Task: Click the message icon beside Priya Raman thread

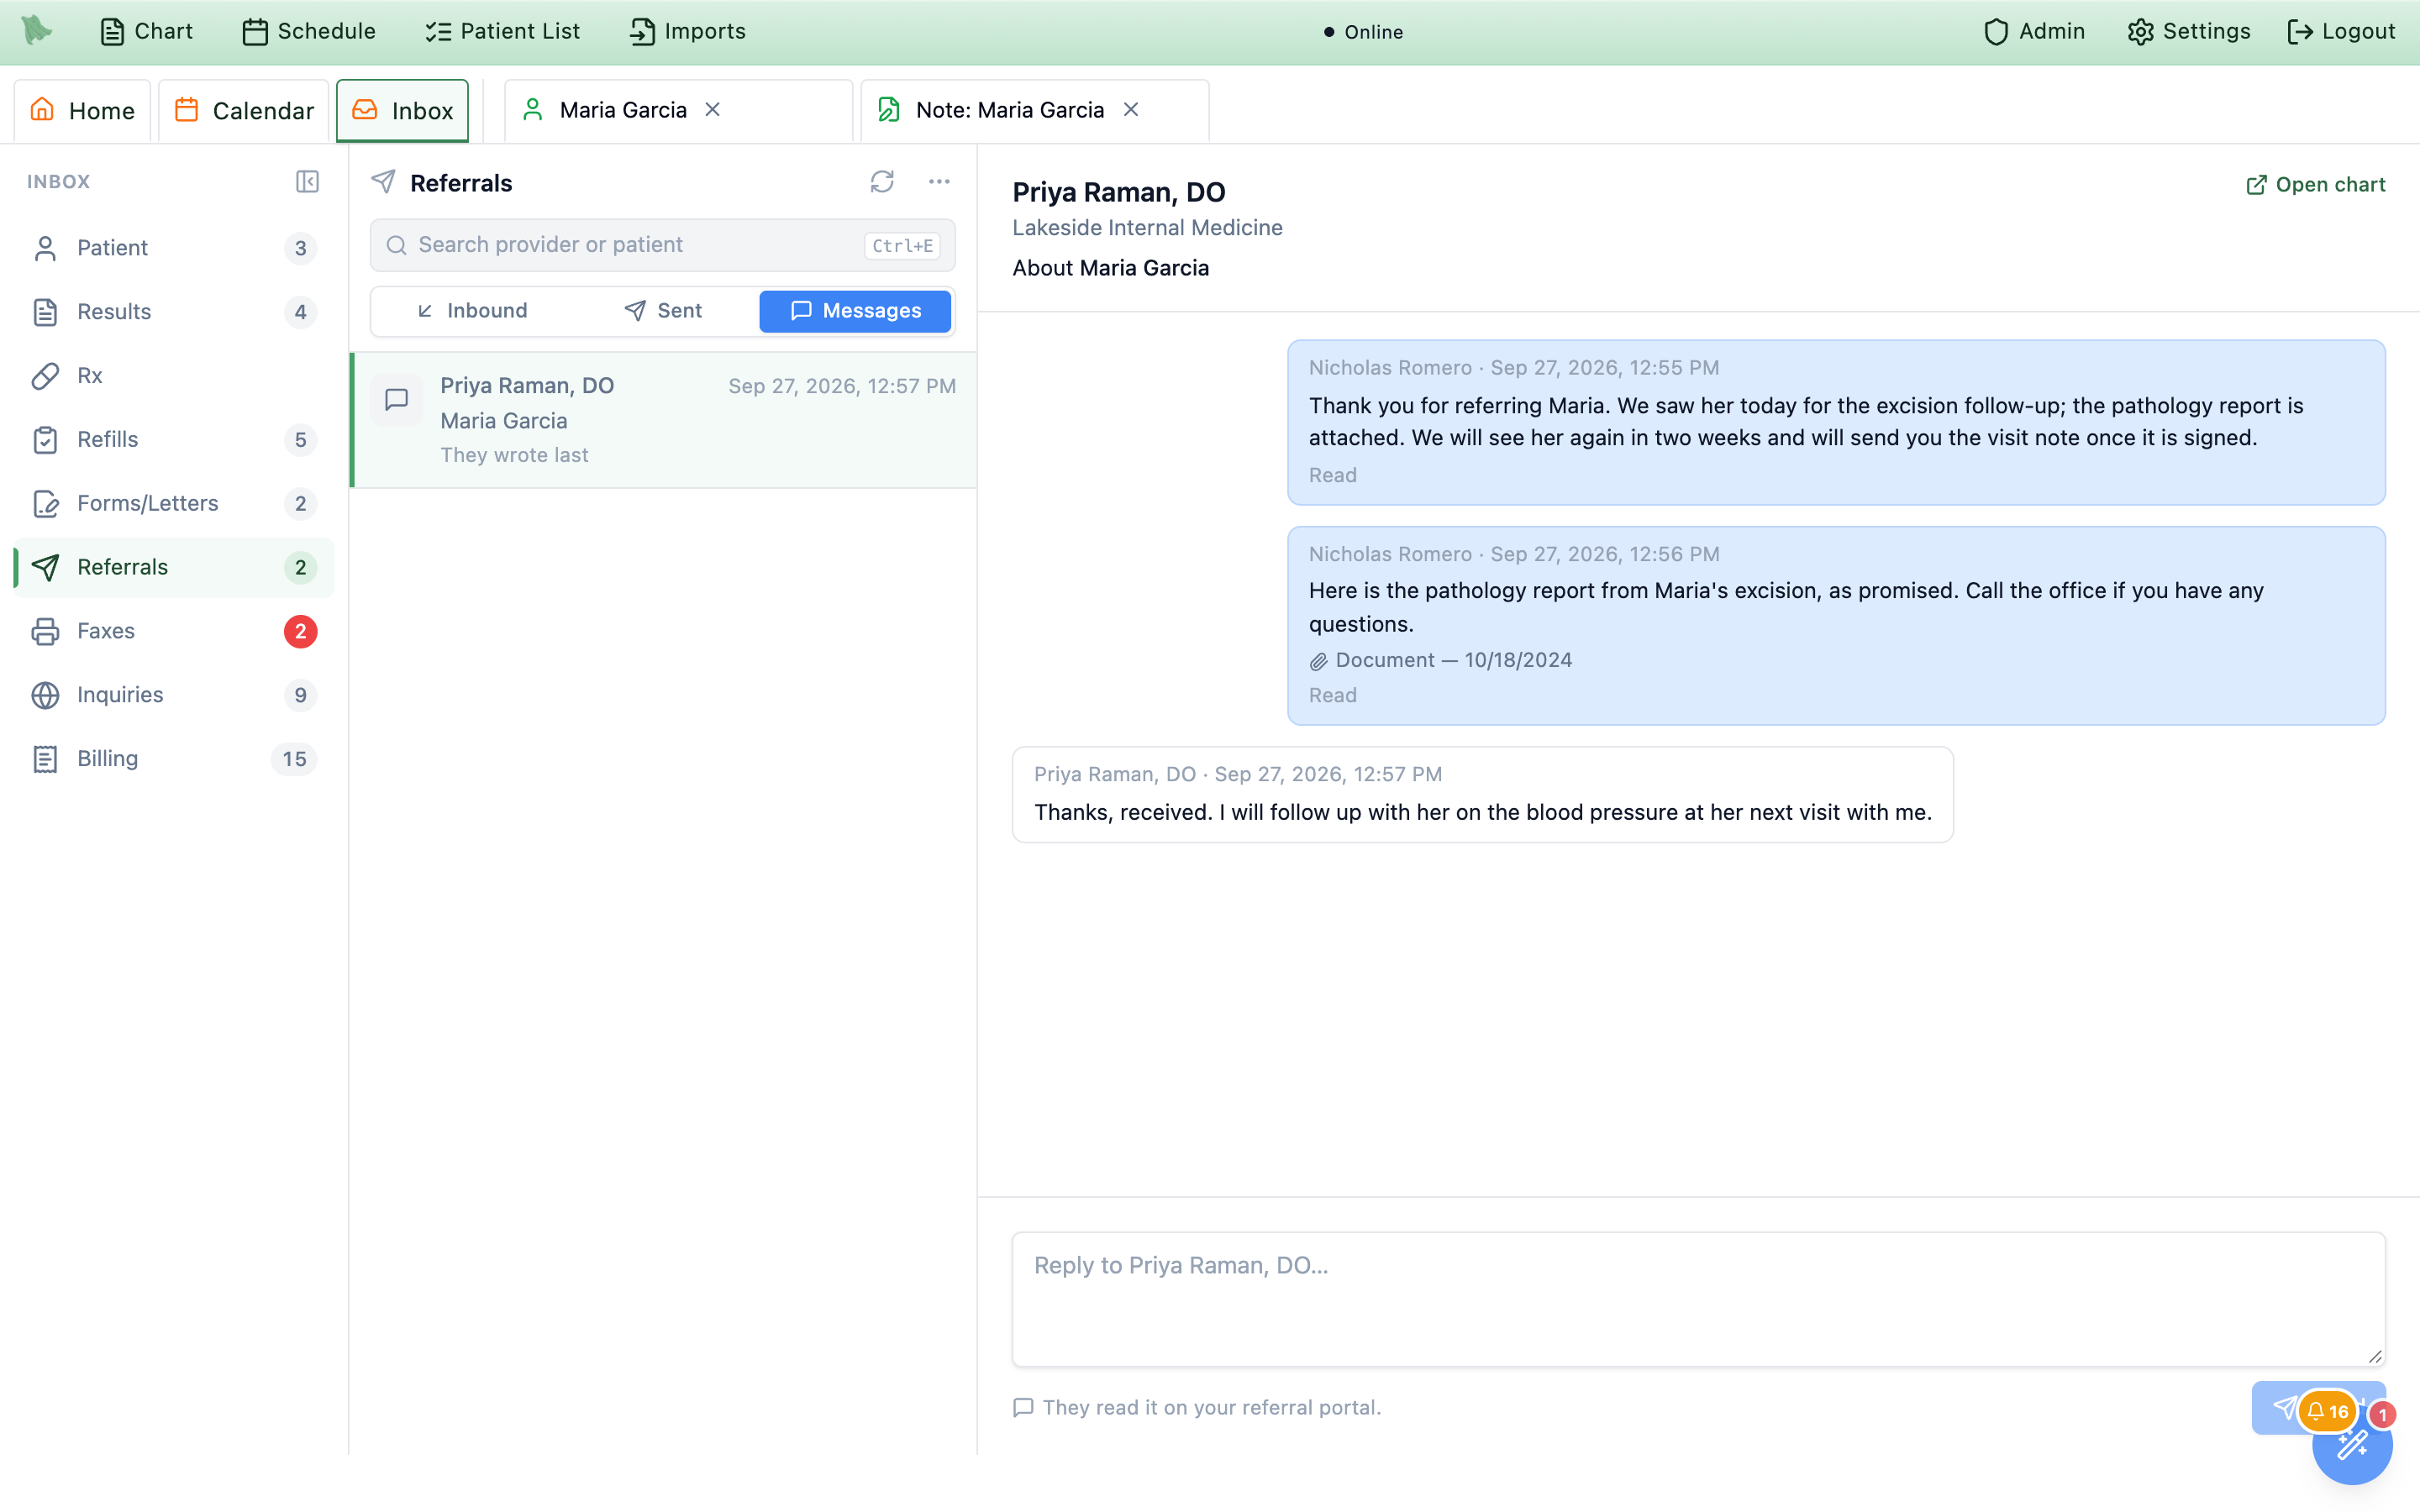Action: [x=397, y=399]
